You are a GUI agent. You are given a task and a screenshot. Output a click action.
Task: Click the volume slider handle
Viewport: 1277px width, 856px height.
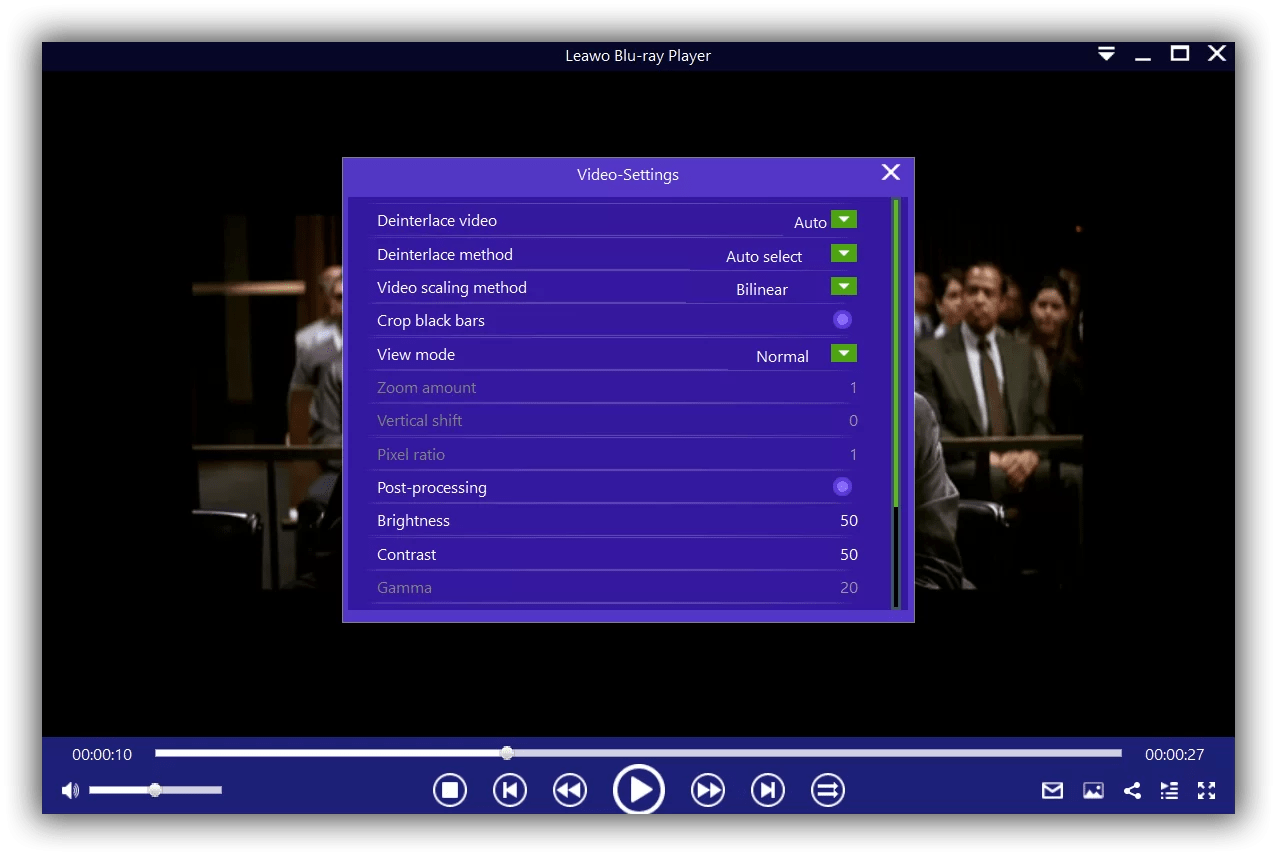coord(155,789)
